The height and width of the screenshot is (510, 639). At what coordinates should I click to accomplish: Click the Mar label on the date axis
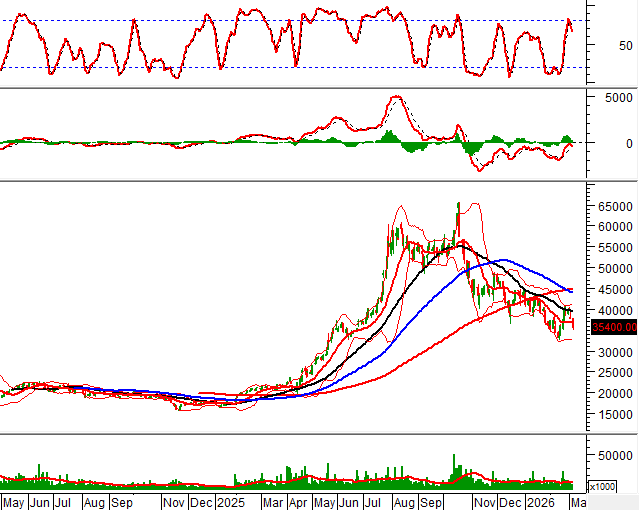[271, 501]
